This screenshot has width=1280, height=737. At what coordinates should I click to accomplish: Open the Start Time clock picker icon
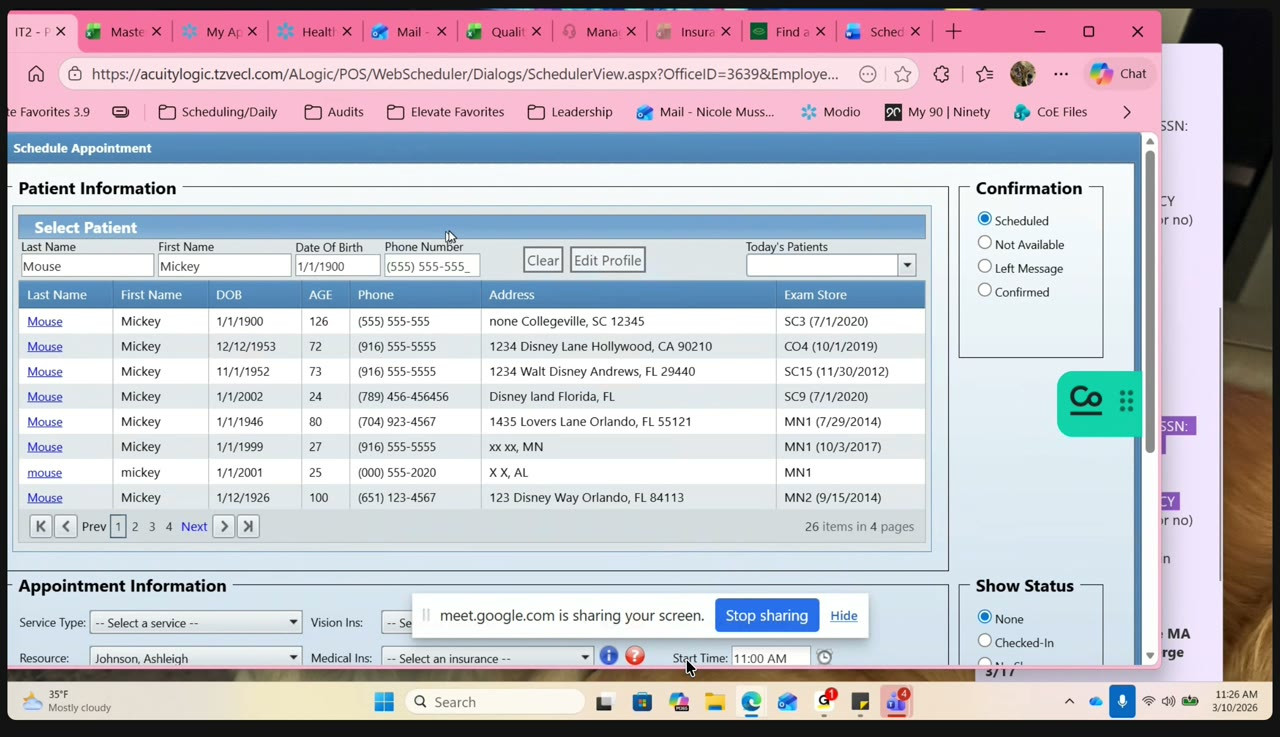click(x=824, y=657)
